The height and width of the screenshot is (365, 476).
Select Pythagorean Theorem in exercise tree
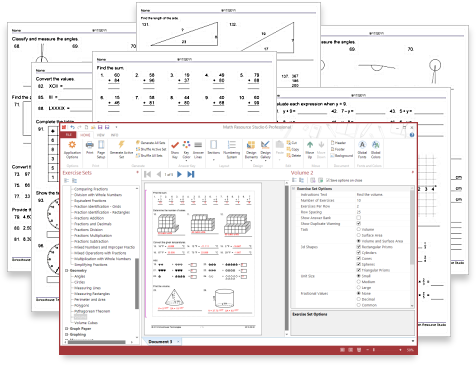tap(92, 311)
